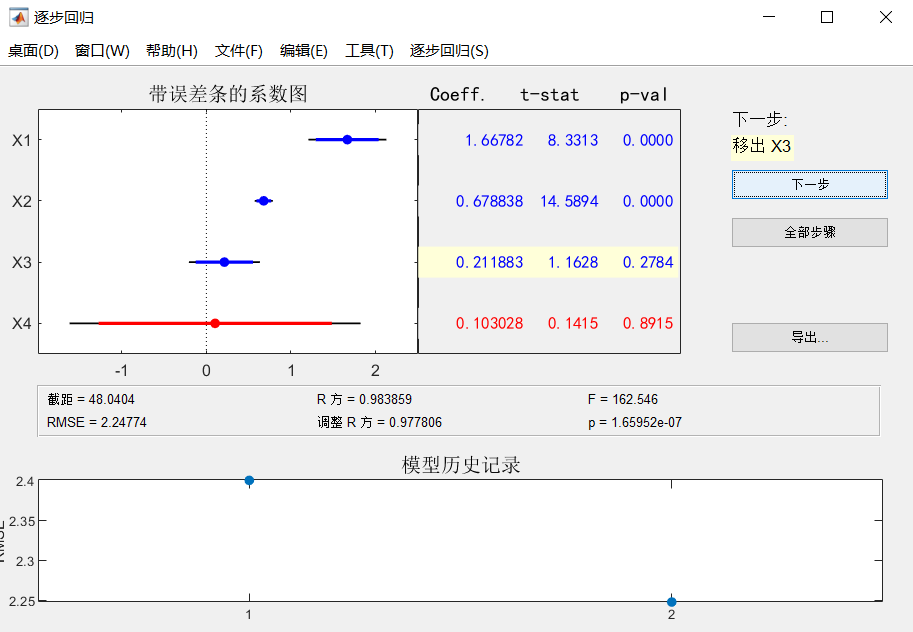The image size is (913, 632).
Task: Toggle X1 blue coefficient dot
Action: coord(347,140)
